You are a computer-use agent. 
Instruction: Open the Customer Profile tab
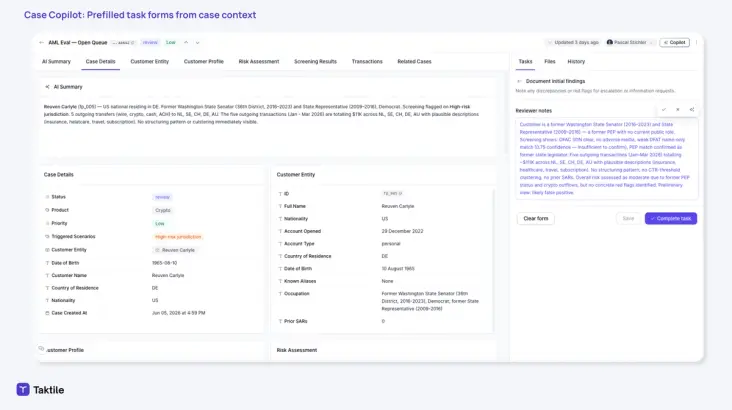[204, 62]
